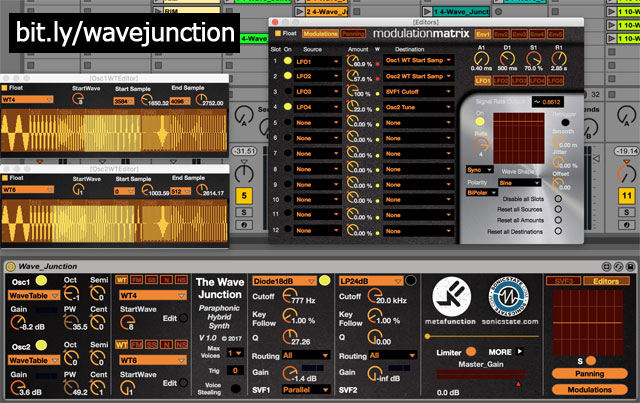Switch to the Env1 tab
Screen dimensions: 640x403
[483, 33]
